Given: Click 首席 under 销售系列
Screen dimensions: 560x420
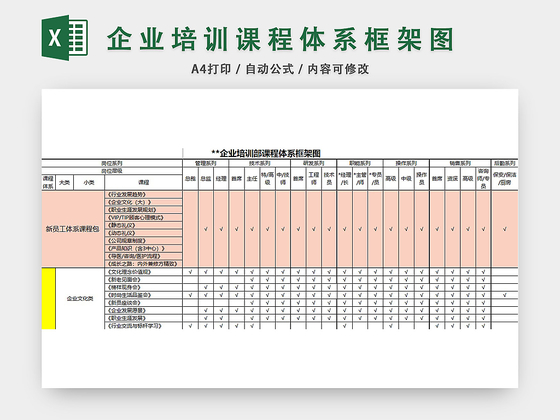Looking at the screenshot, I should 437,178.
